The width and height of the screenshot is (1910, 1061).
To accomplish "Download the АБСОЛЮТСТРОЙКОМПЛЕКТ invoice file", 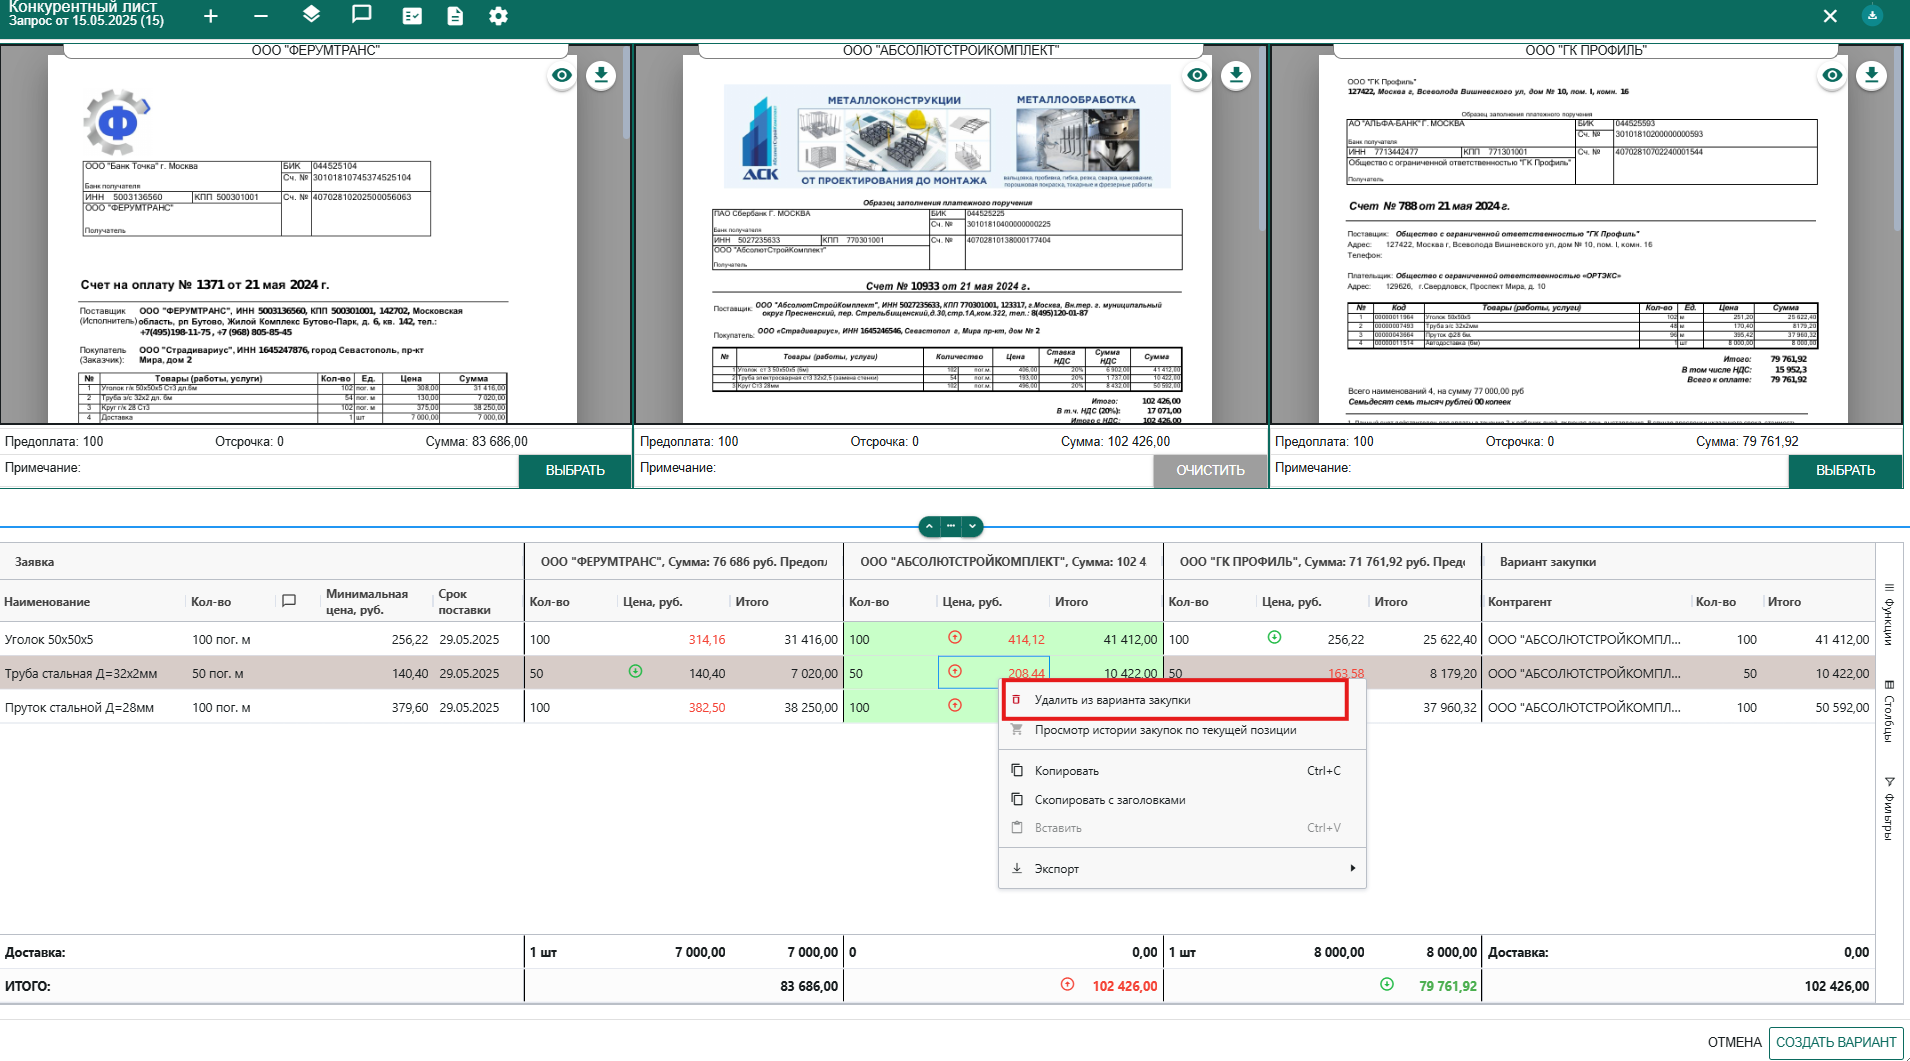I will tap(1236, 75).
